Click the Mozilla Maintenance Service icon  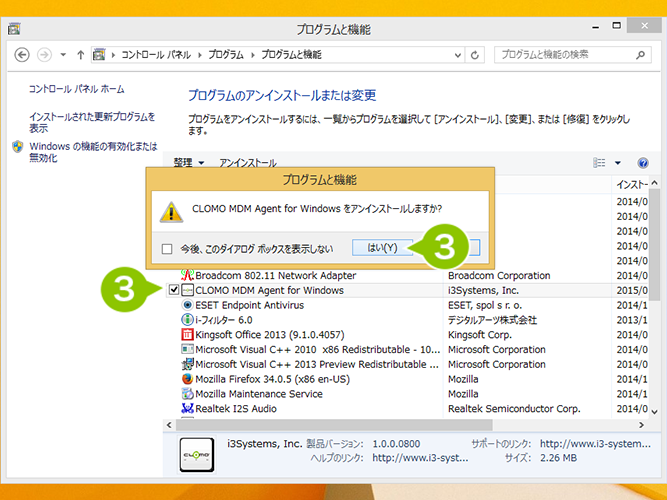[x=187, y=394]
